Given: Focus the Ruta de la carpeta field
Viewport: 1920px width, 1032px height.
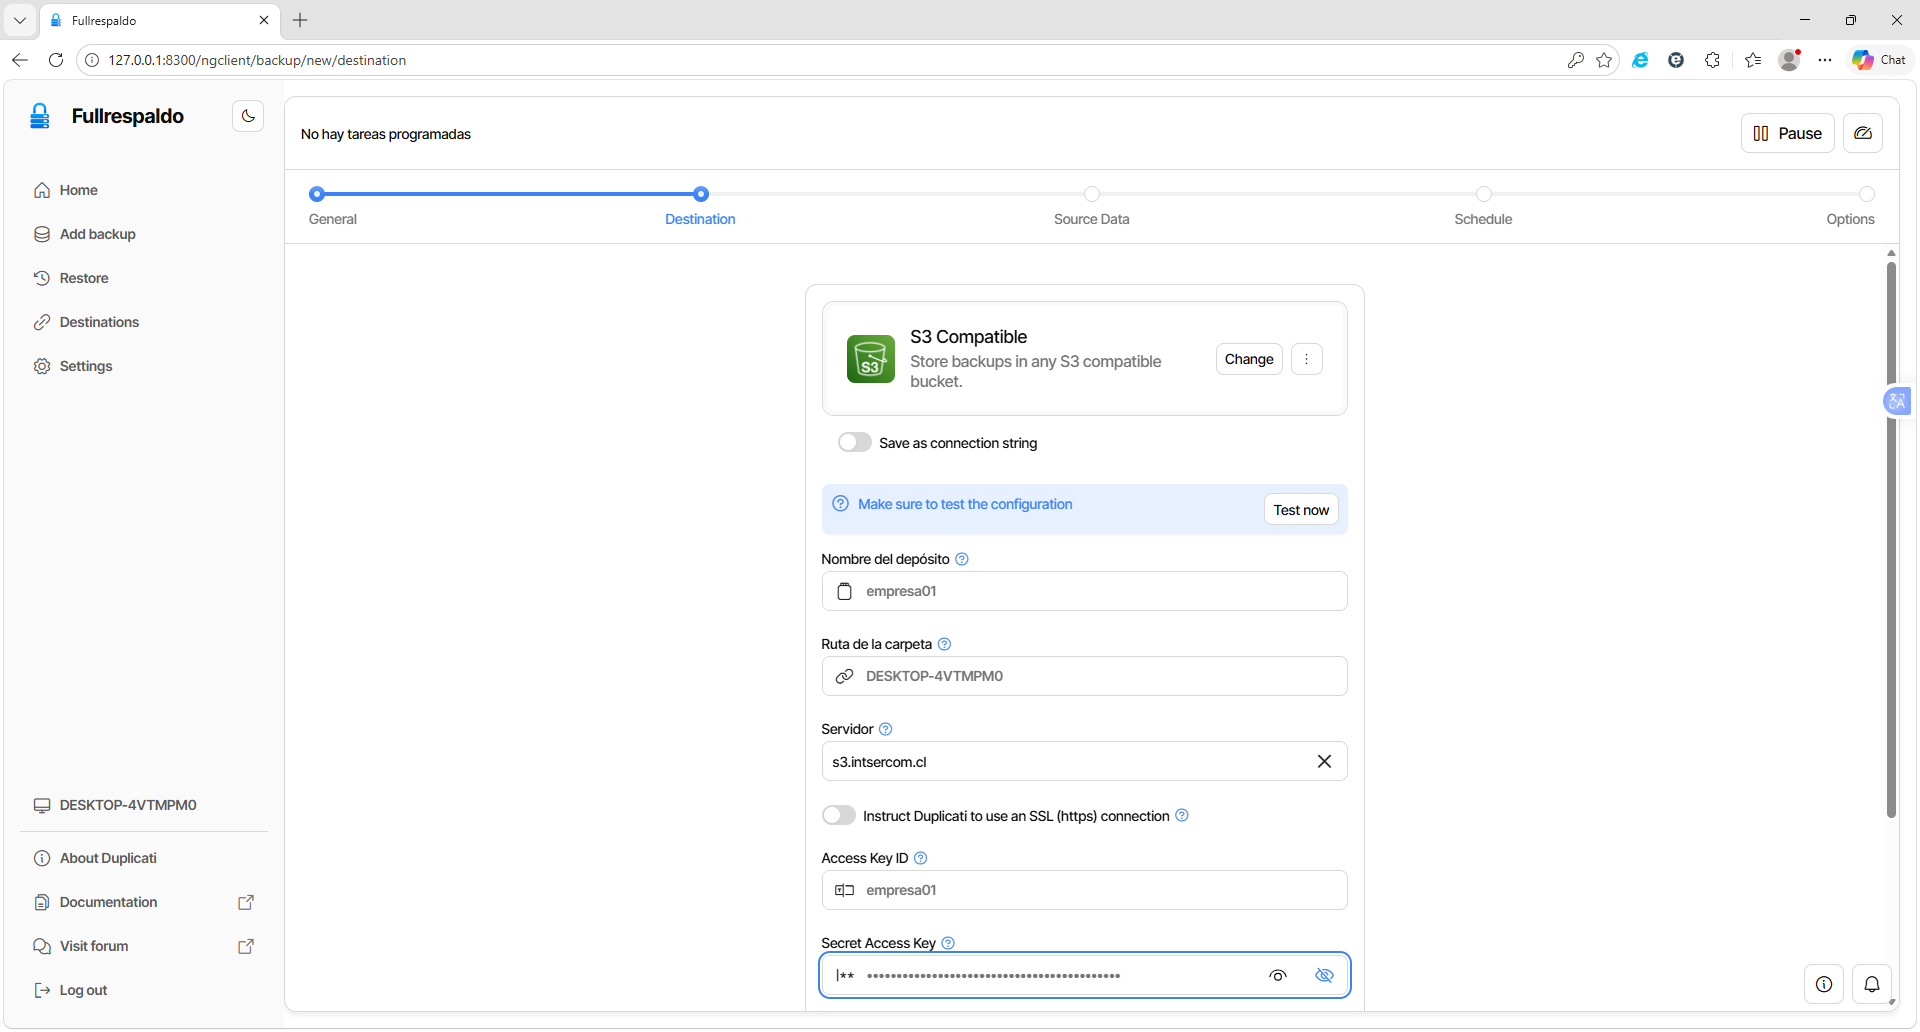Looking at the screenshot, I should coord(1084,676).
